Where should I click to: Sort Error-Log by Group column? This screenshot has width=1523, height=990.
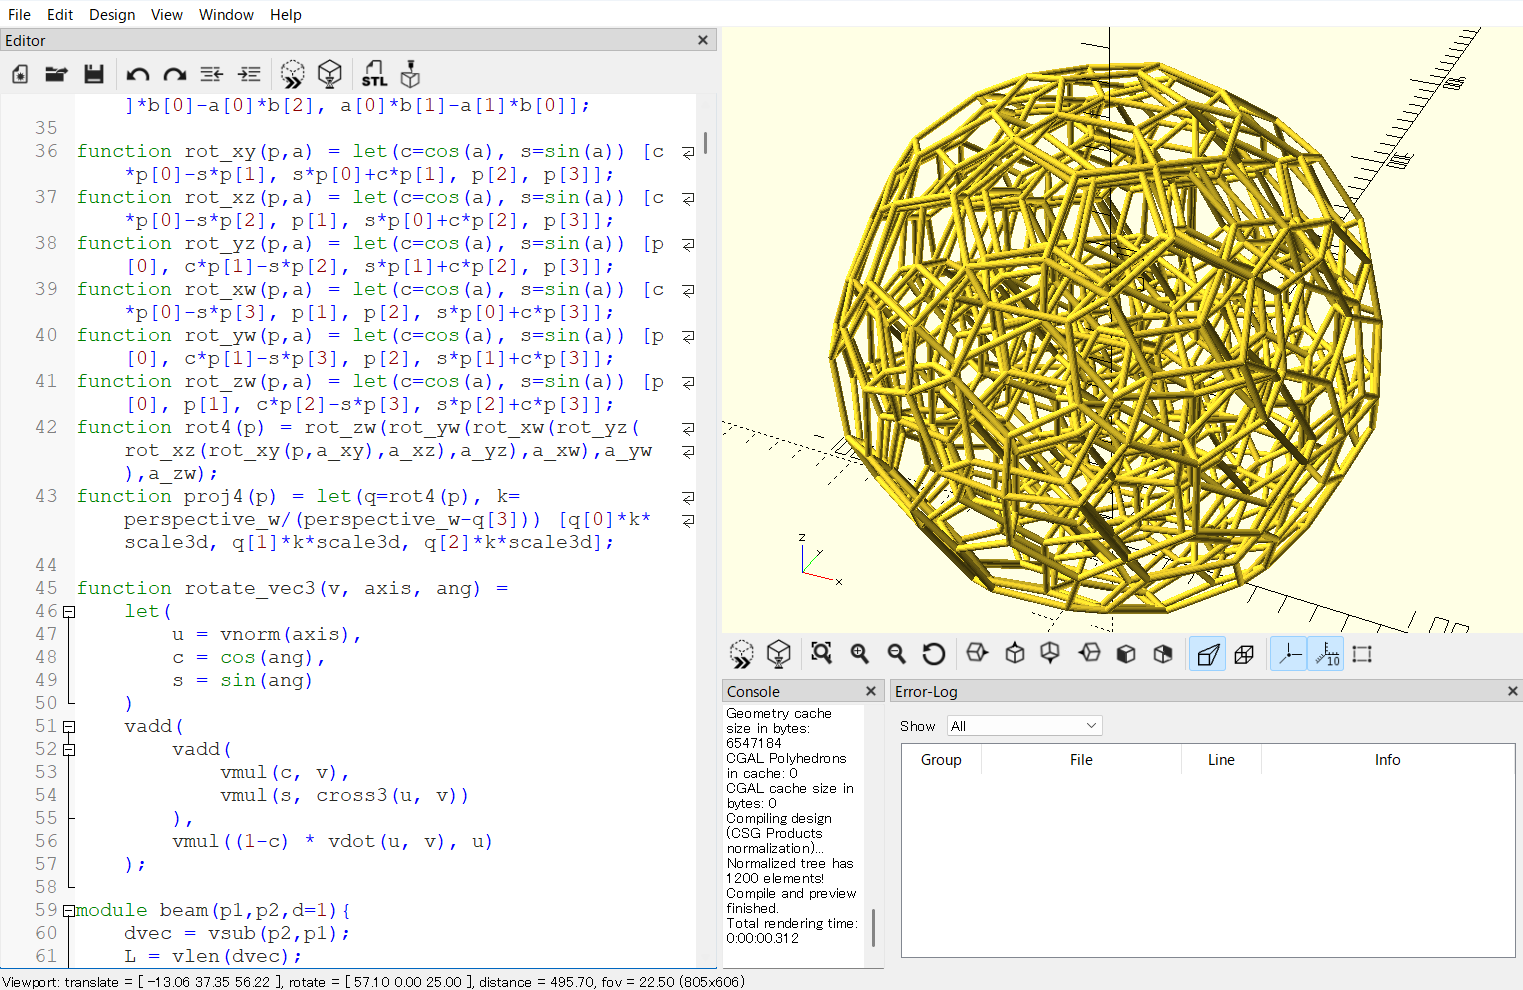[941, 760]
